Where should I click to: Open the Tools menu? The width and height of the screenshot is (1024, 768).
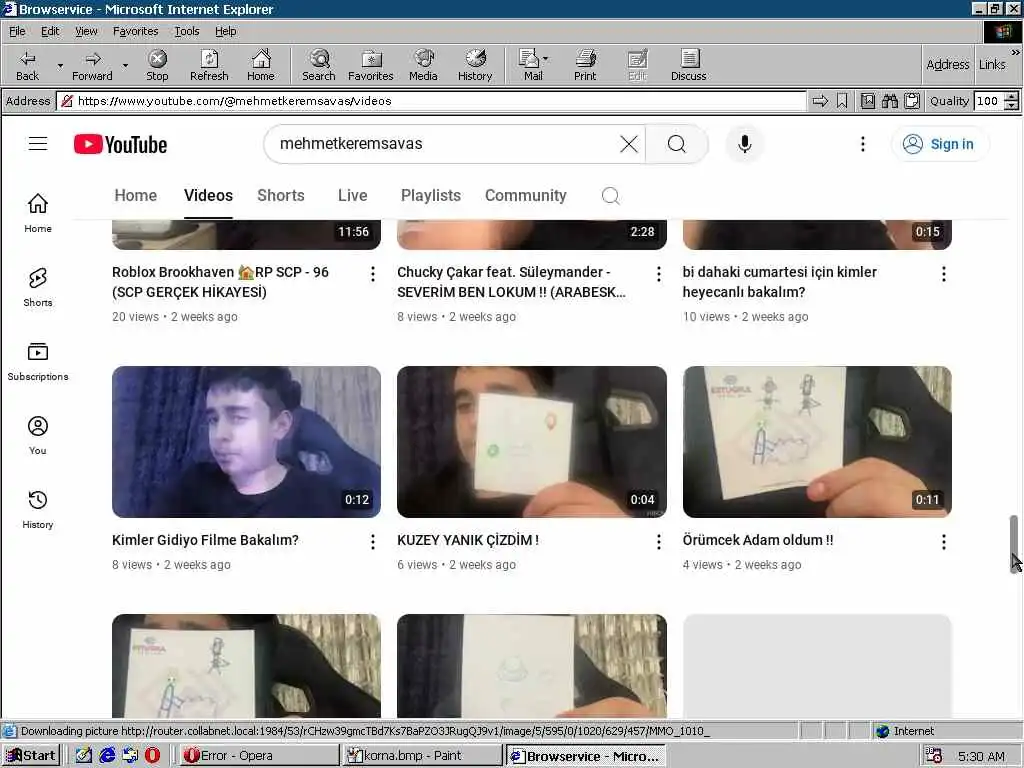pos(186,31)
